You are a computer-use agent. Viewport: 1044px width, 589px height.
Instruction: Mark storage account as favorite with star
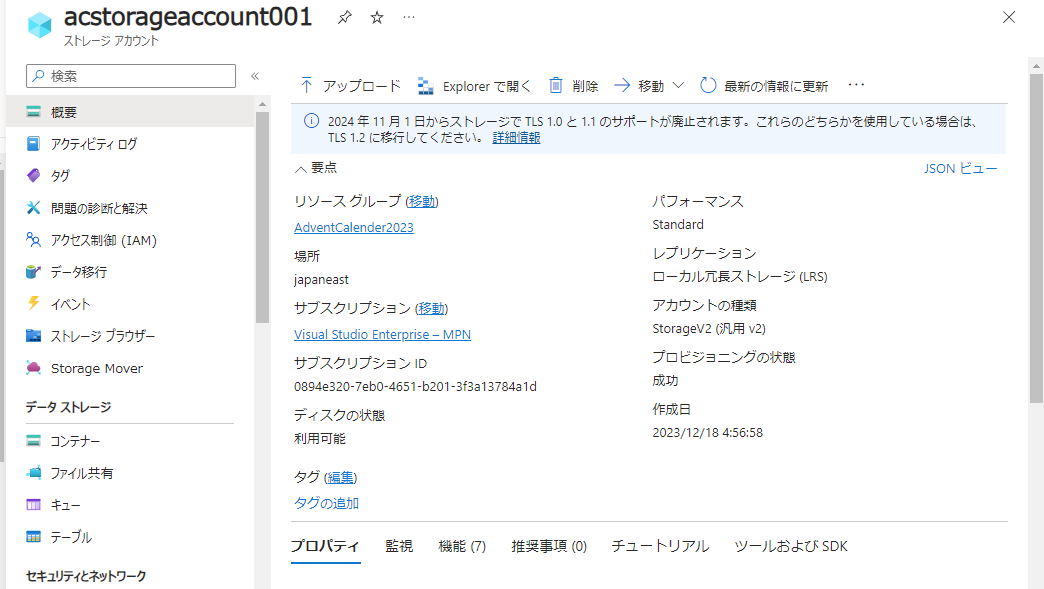(377, 17)
